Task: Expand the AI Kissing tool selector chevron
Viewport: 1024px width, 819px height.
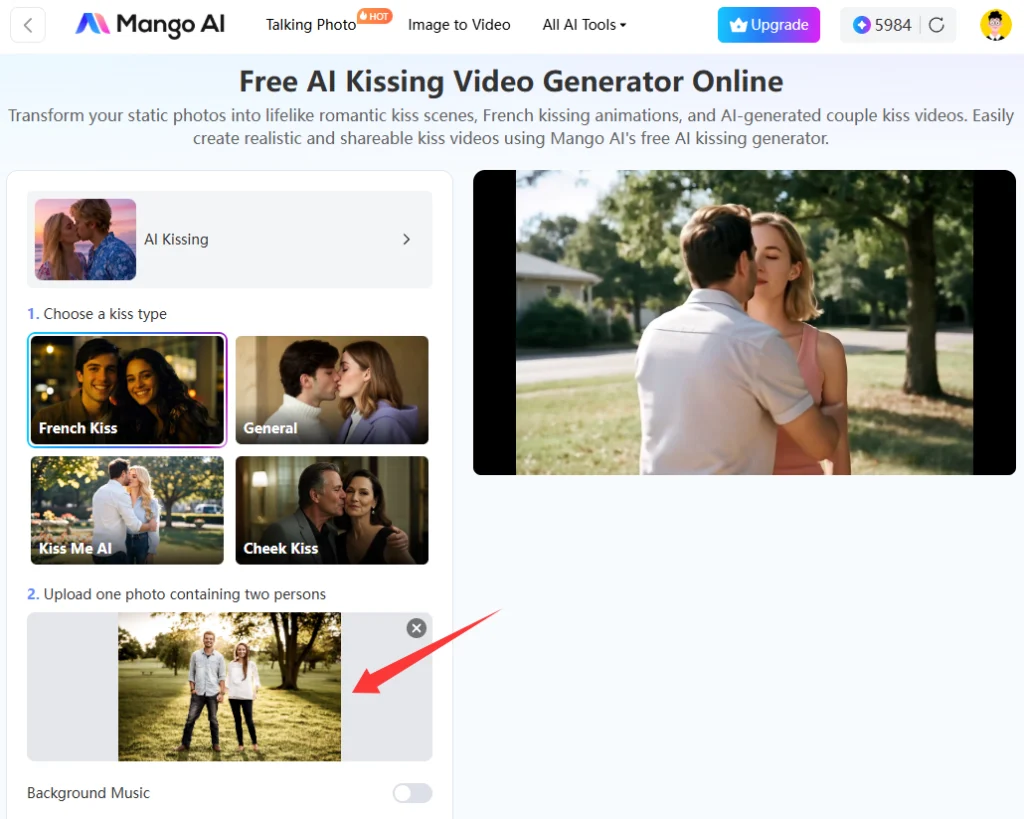Action: (406, 239)
